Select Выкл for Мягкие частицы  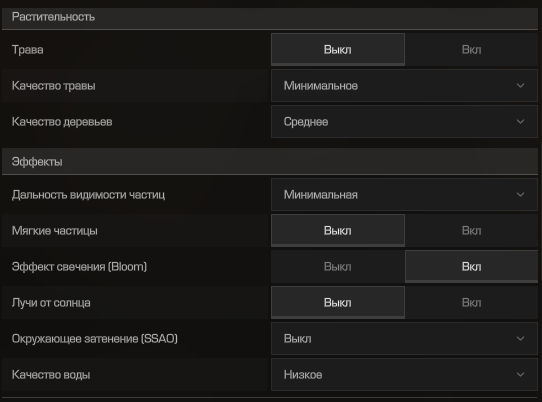(338, 231)
